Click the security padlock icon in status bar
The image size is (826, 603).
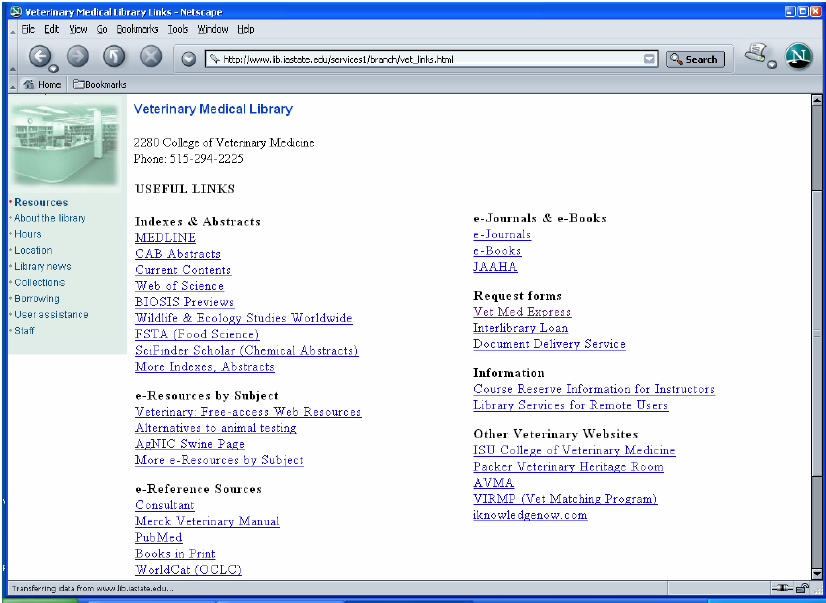pos(802,588)
